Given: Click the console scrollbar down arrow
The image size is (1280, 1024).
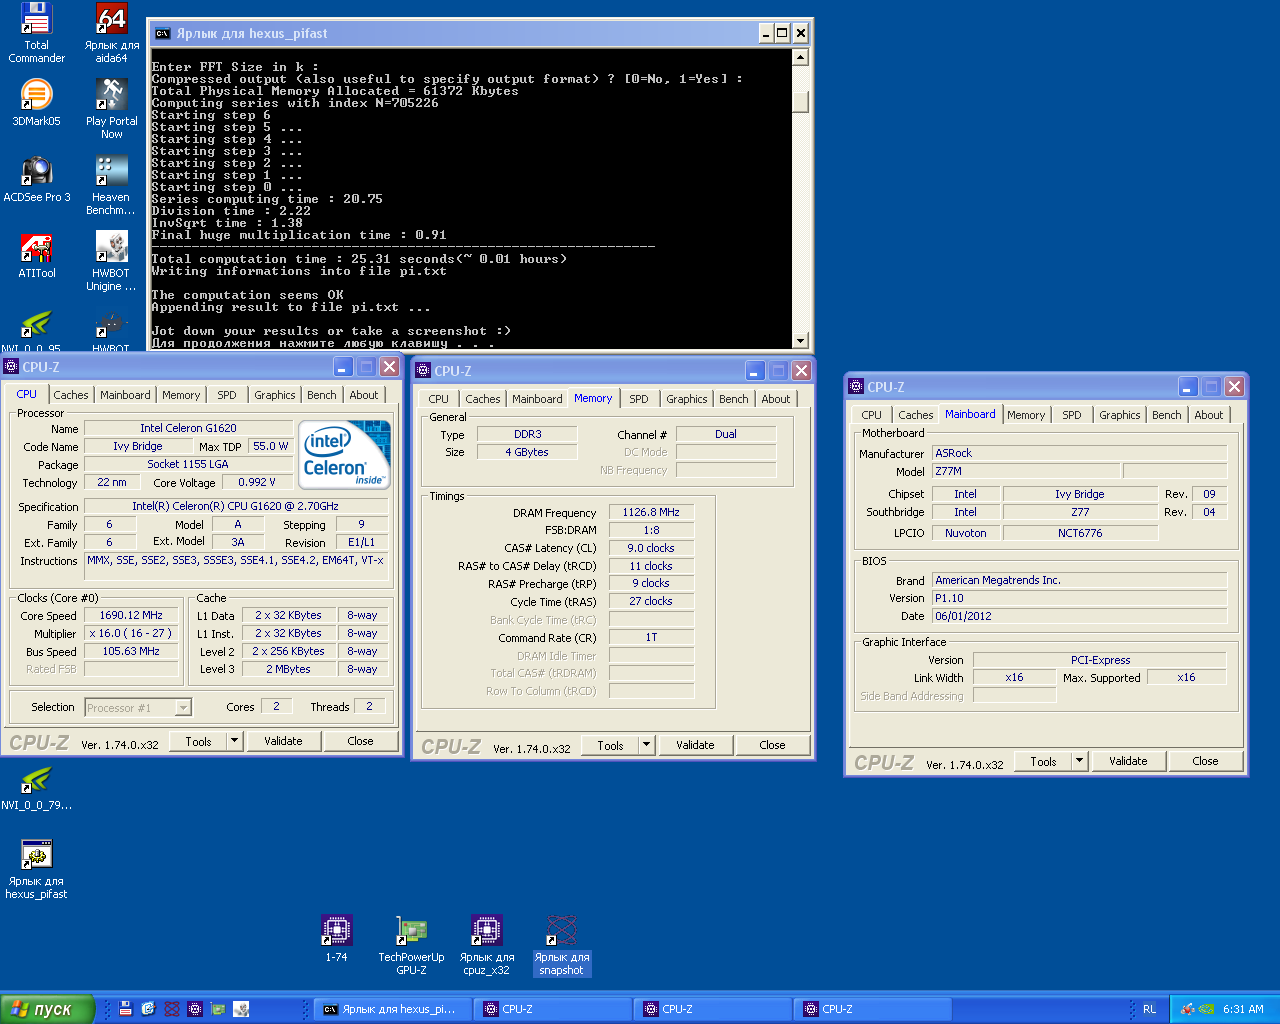Looking at the screenshot, I should (x=800, y=340).
